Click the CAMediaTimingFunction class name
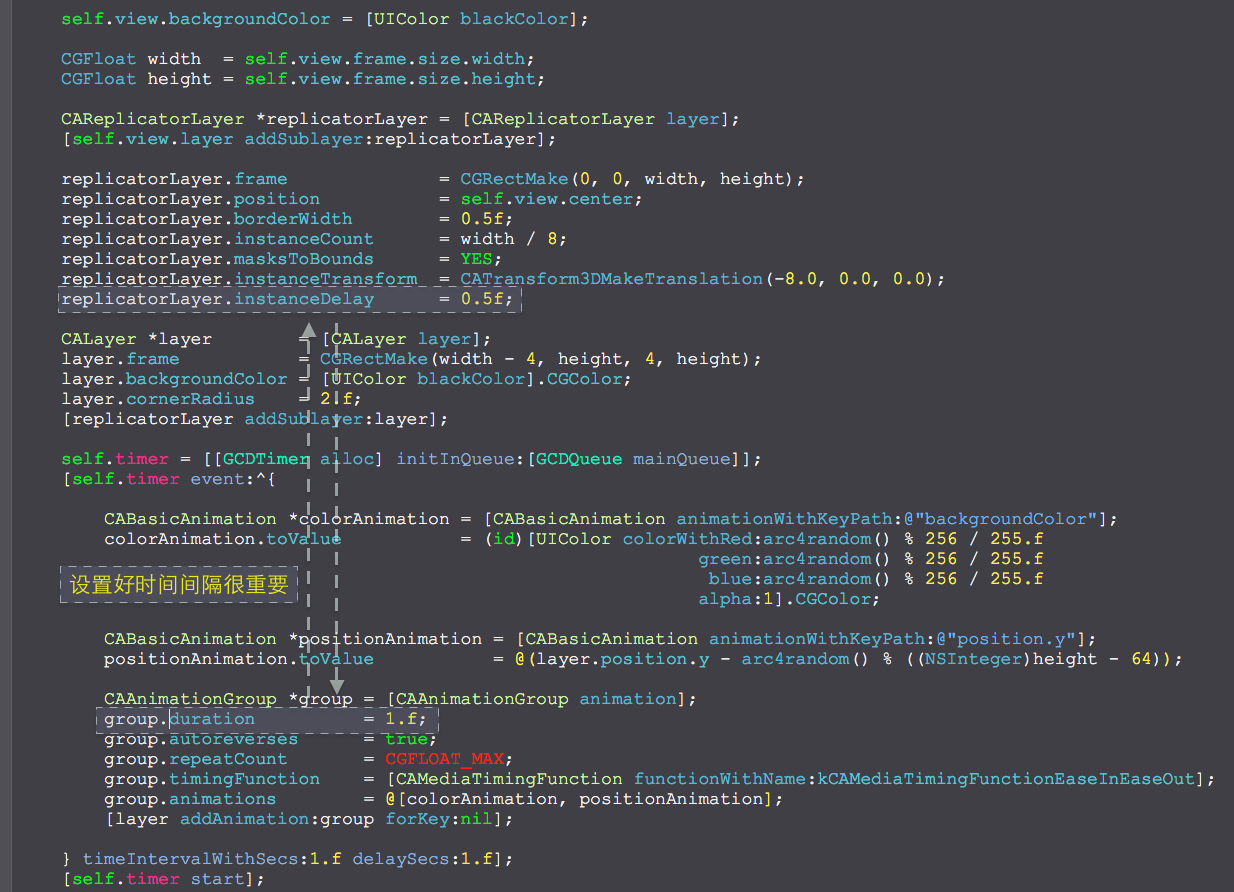Screen dimensions: 1234x892 [509, 779]
